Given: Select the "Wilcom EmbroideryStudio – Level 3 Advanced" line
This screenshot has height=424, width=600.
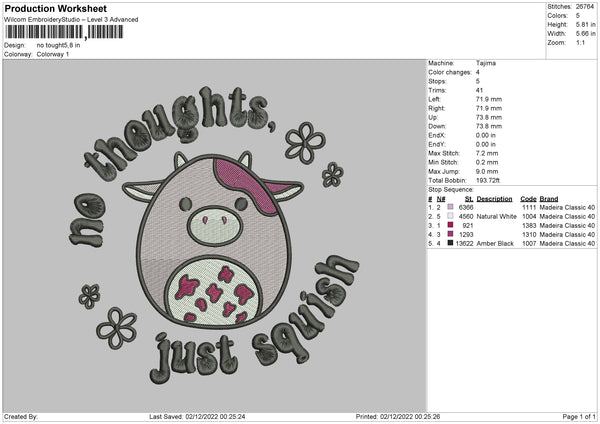Looking at the screenshot, I should click(71, 20).
